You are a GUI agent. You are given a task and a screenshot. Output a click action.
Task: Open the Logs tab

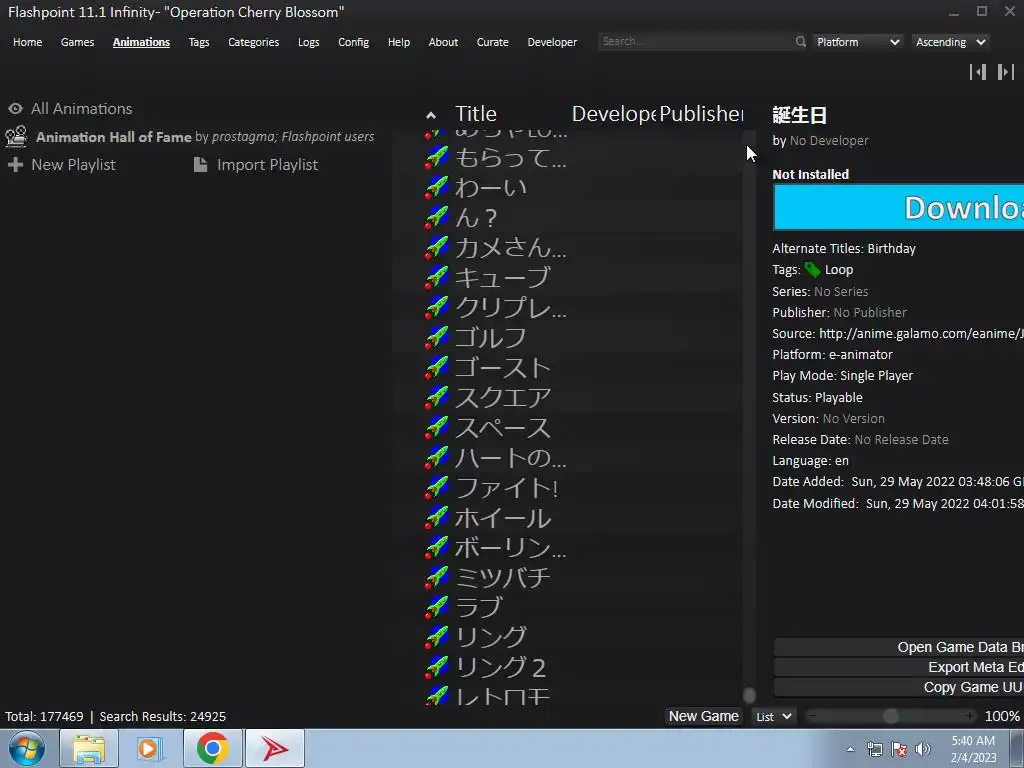[308, 42]
